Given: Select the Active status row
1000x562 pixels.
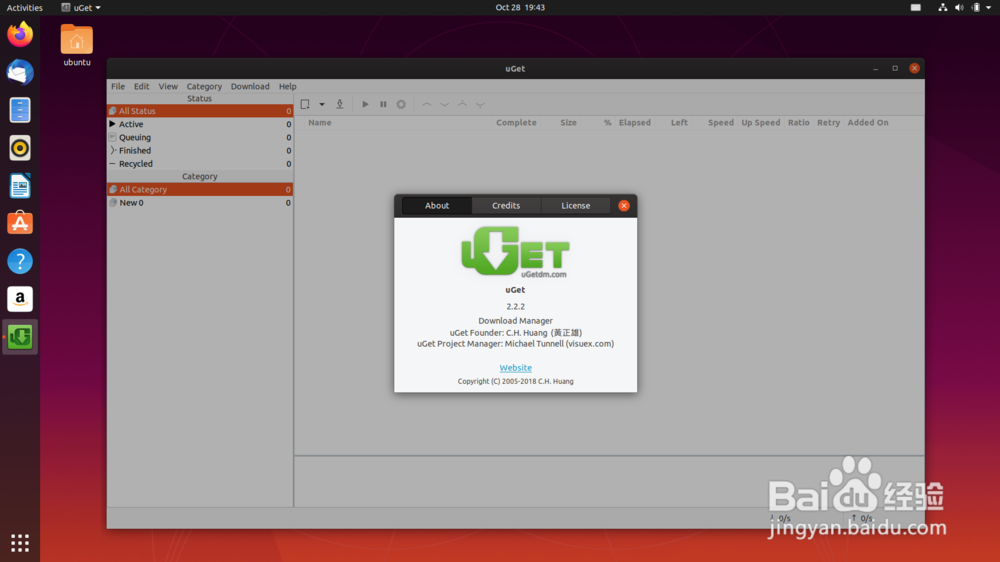Looking at the screenshot, I should [x=200, y=124].
